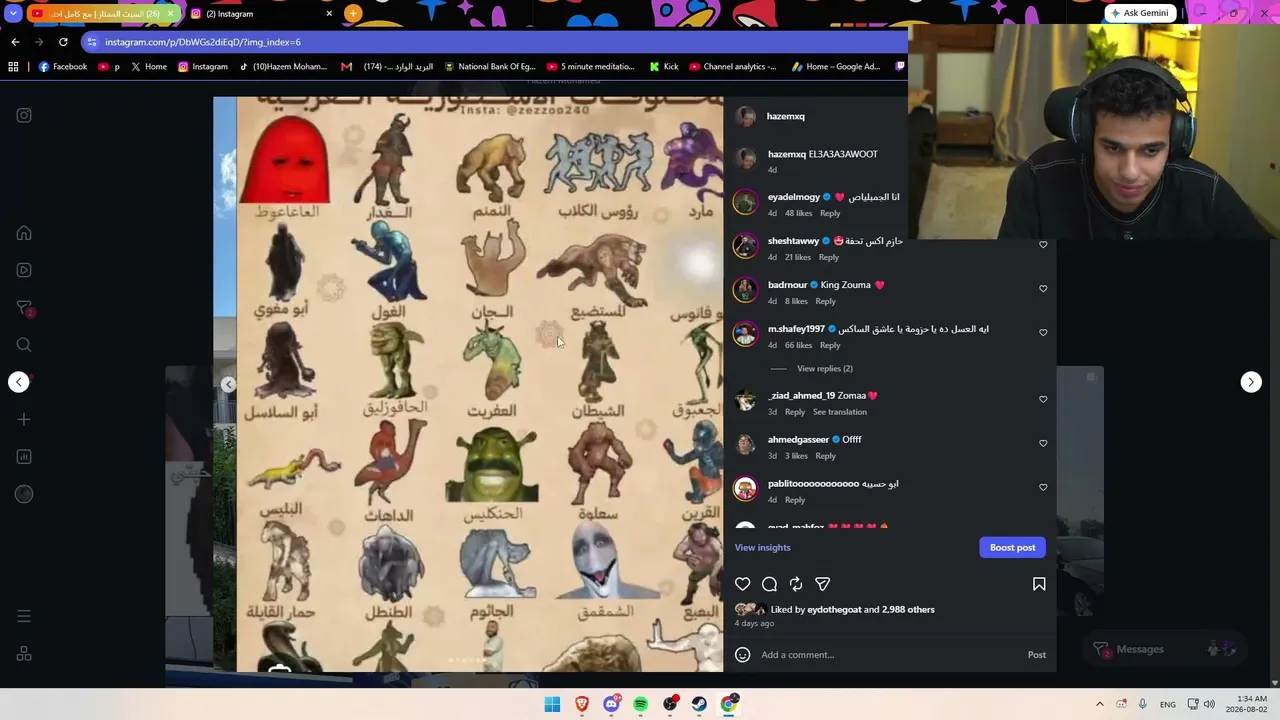Viewport: 1280px width, 720px height.
Task: Launch Brave from the taskbar
Action: tap(582, 704)
